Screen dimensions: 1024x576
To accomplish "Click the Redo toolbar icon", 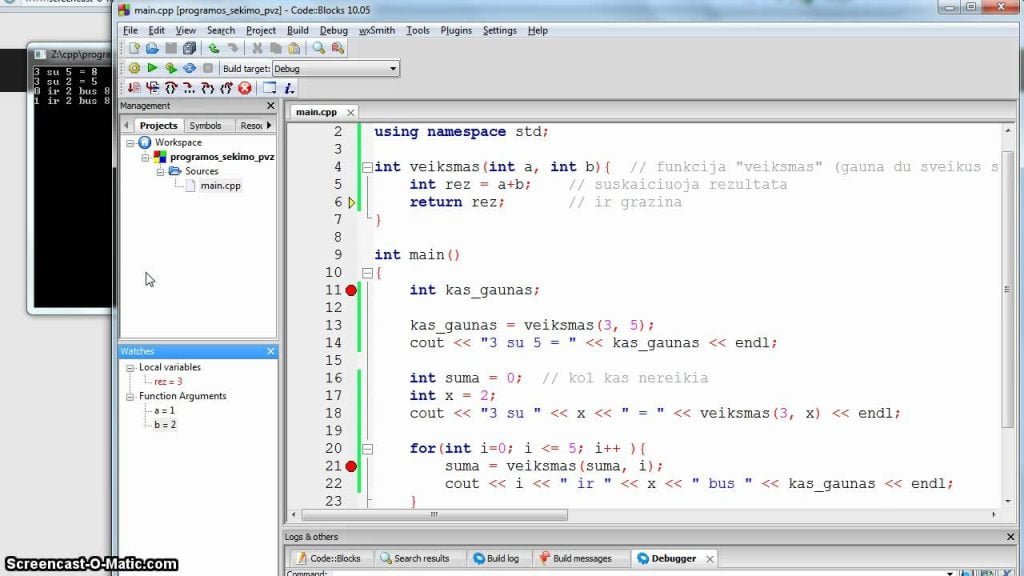I will point(232,48).
